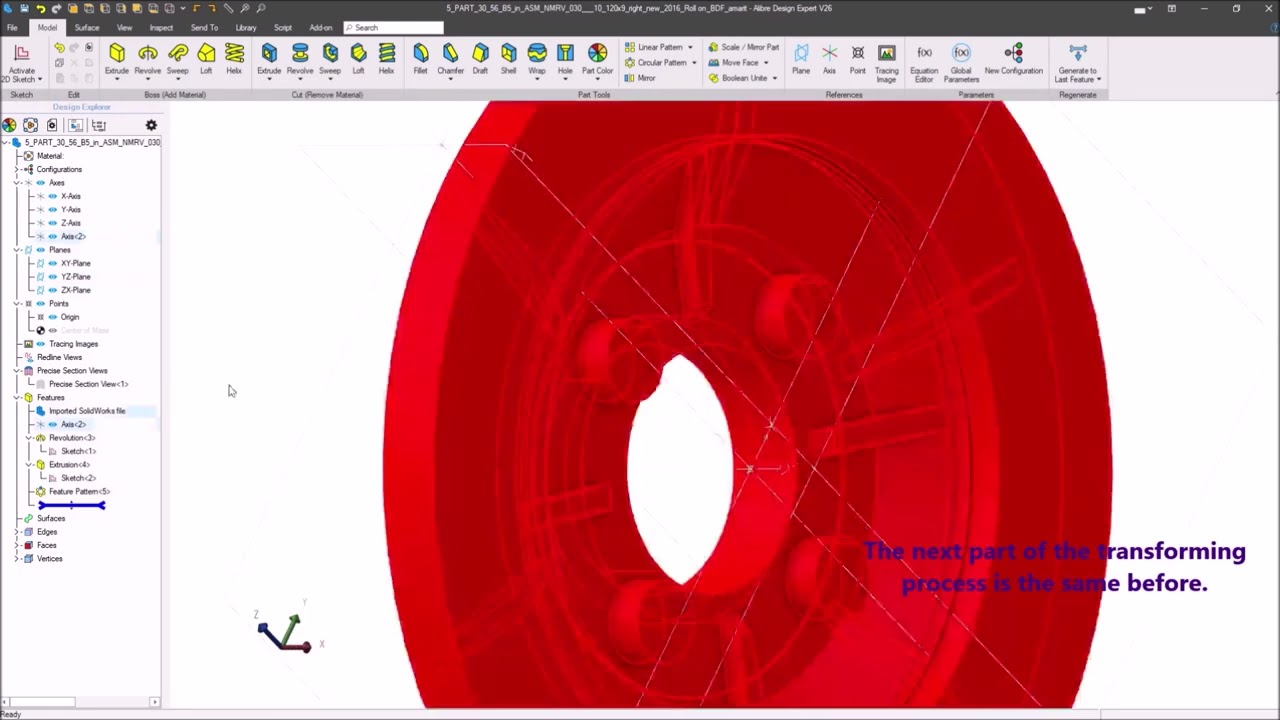This screenshot has height=720, width=1280.
Task: Create a reference Point
Action: (858, 58)
